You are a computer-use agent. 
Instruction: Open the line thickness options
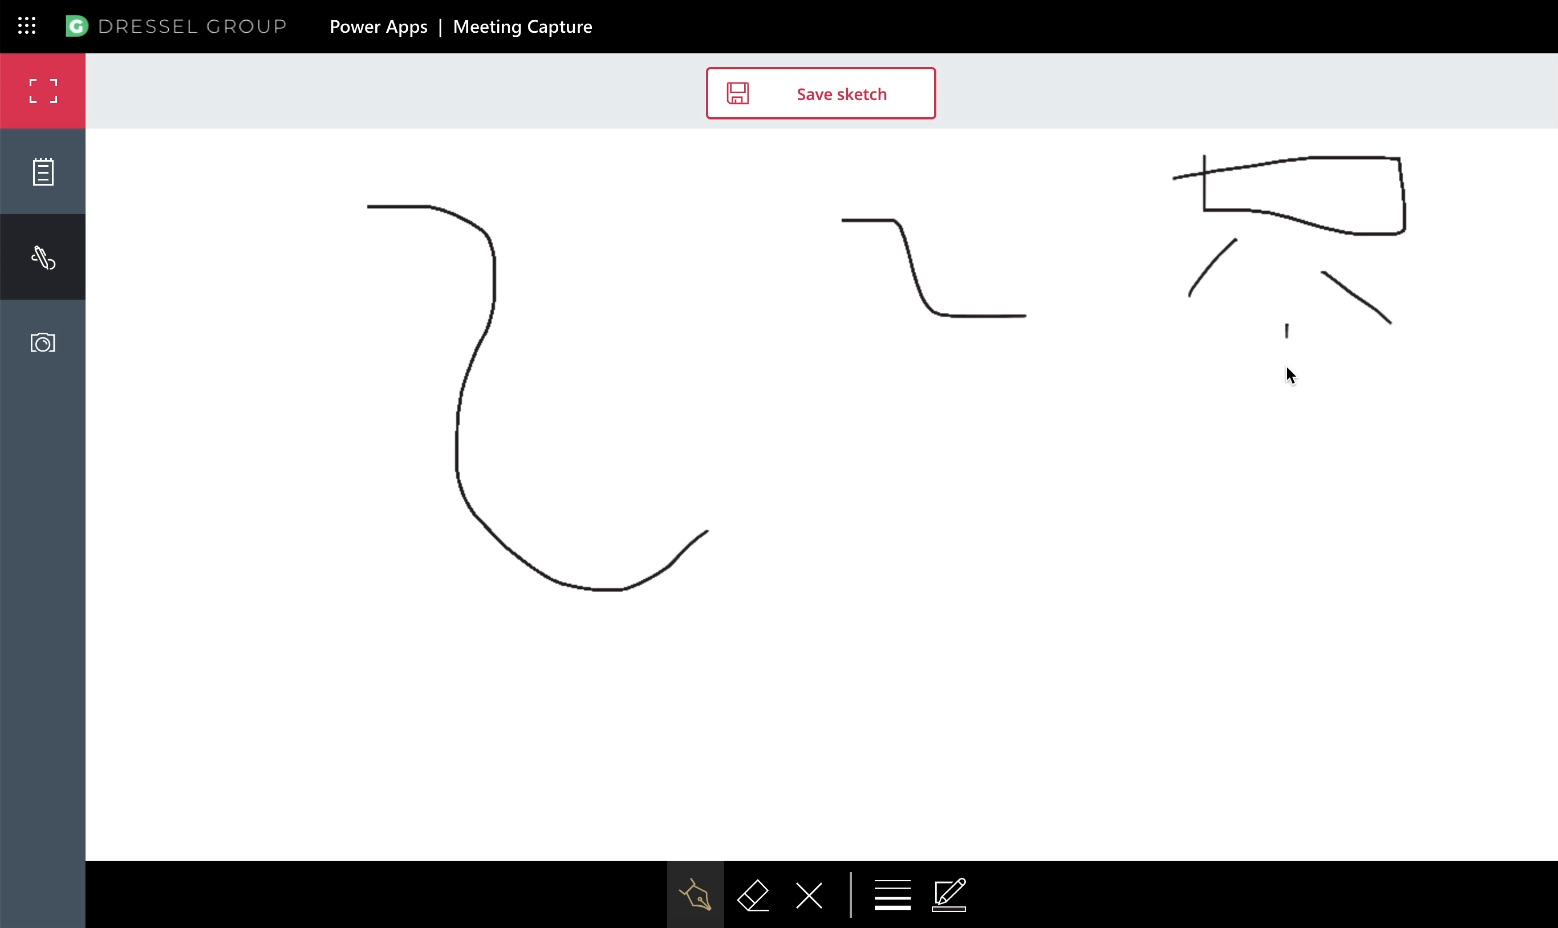click(892, 895)
